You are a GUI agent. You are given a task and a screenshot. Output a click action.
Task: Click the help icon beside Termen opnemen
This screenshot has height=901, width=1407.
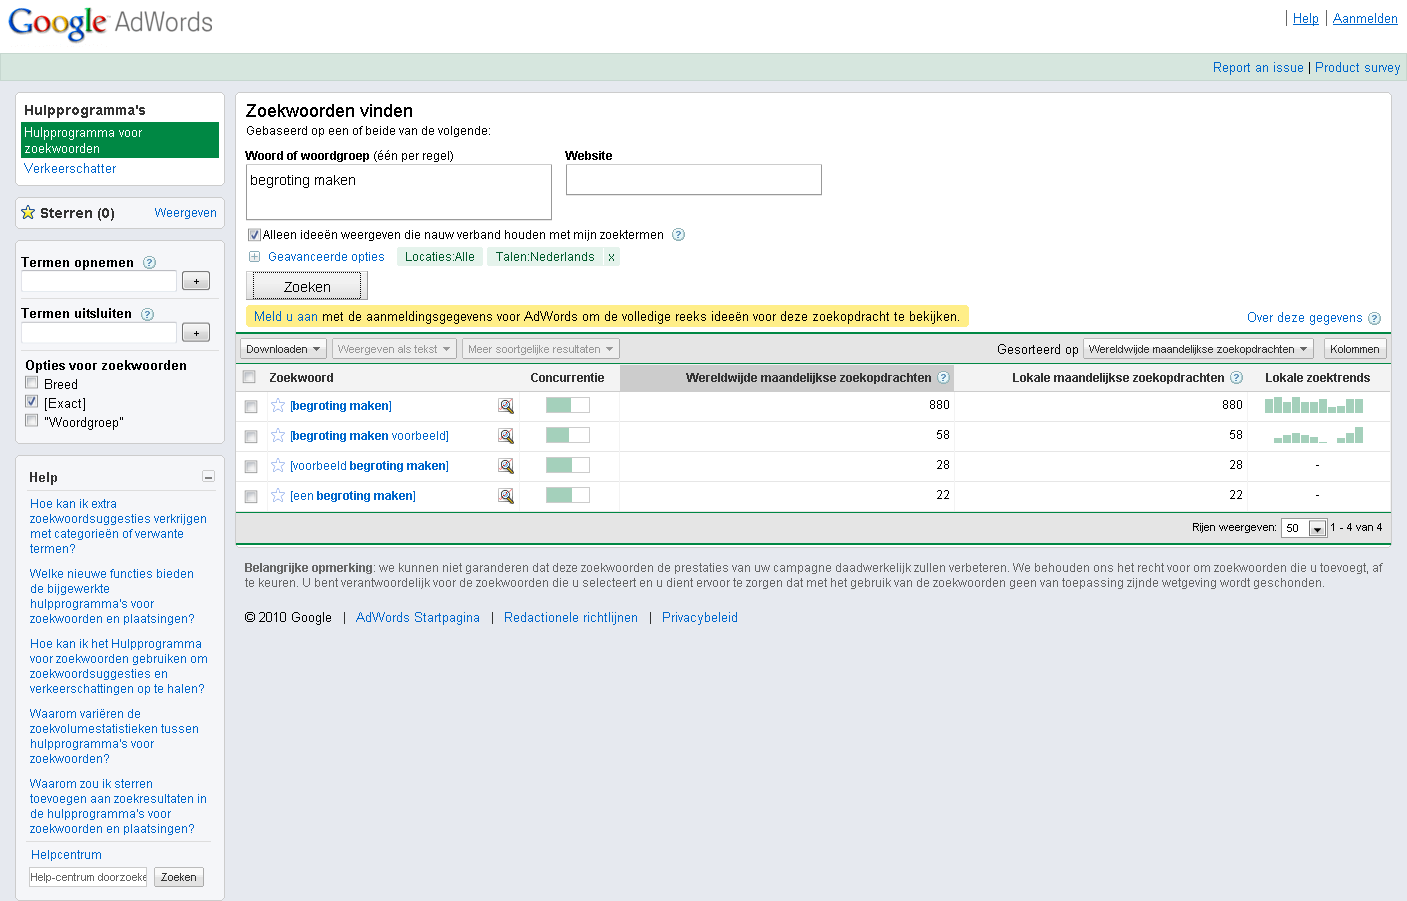[150, 262]
